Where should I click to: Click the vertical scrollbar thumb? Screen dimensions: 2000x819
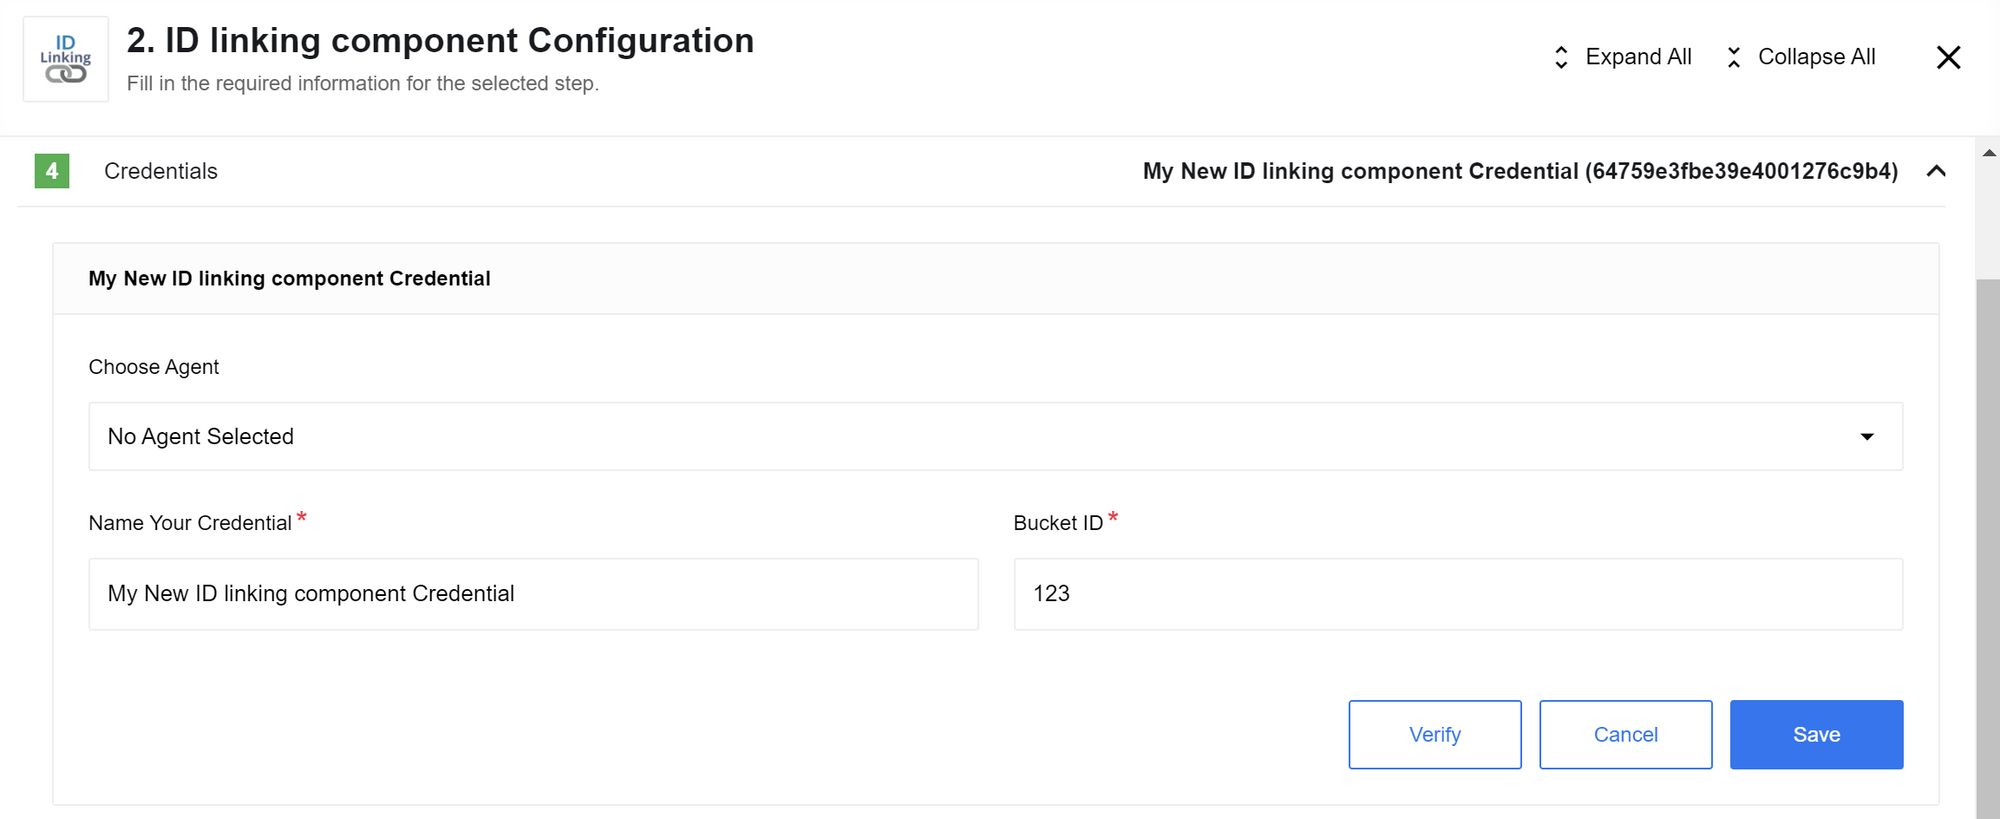[x=1988, y=548]
